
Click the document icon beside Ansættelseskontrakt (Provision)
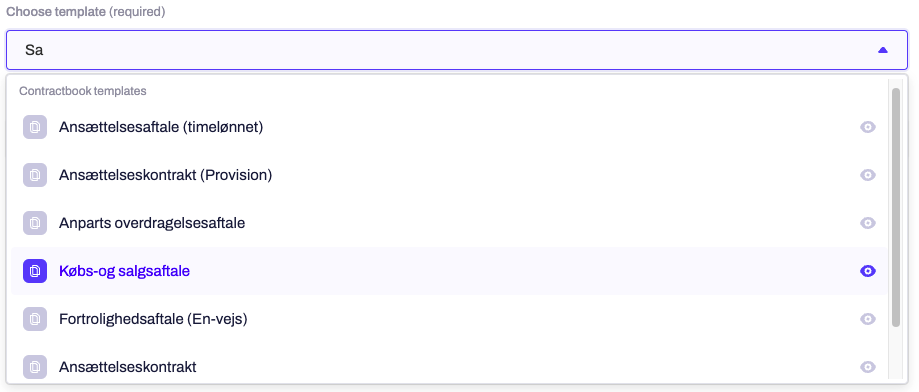tap(35, 175)
